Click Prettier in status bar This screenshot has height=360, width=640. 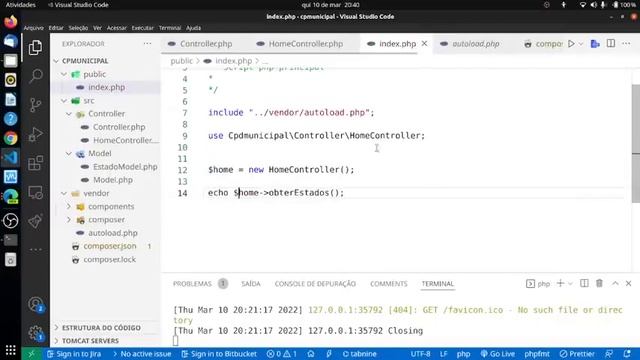[577, 354]
